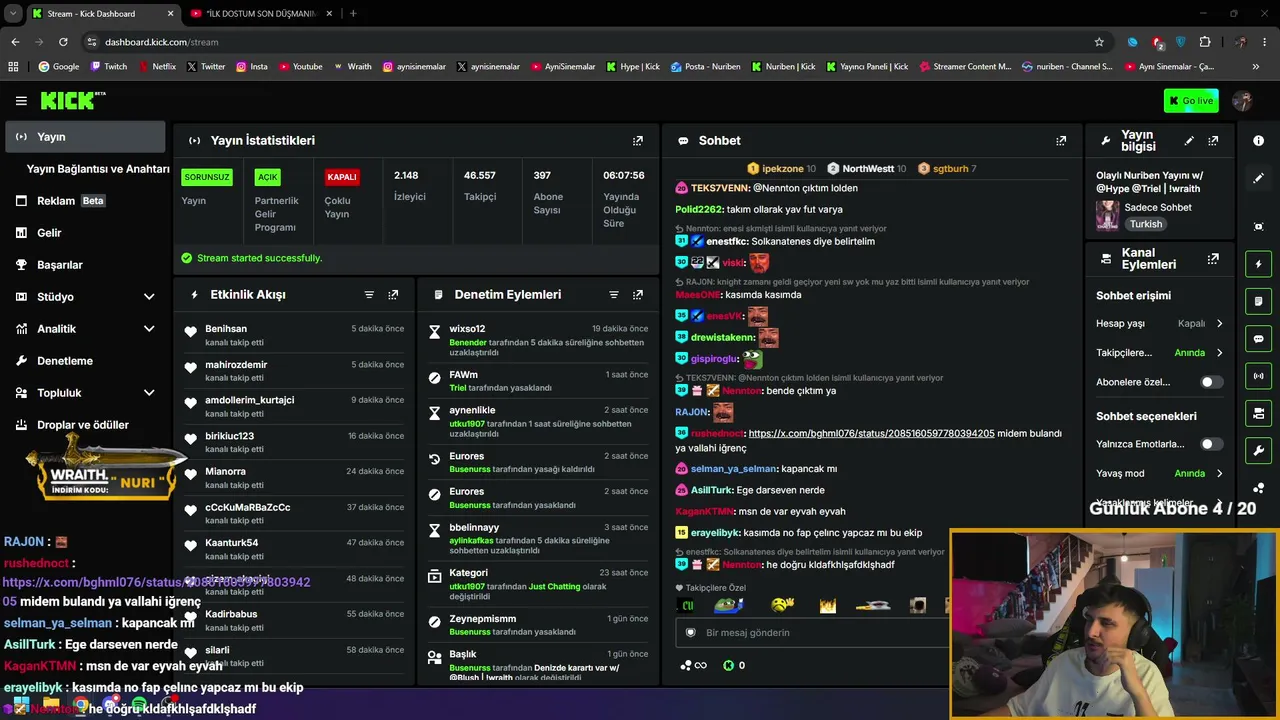Open the Streamer Content M... bookmark

(x=964, y=67)
